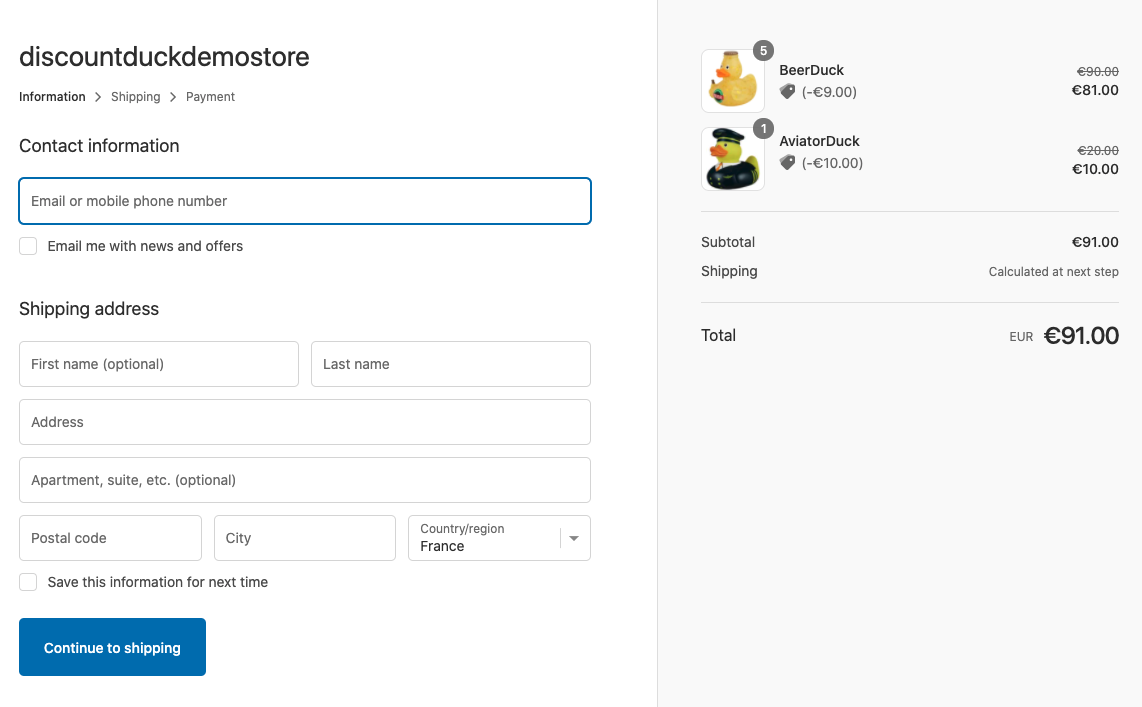Select the Information breadcrumb step
This screenshot has width=1142, height=707.
click(x=52, y=97)
